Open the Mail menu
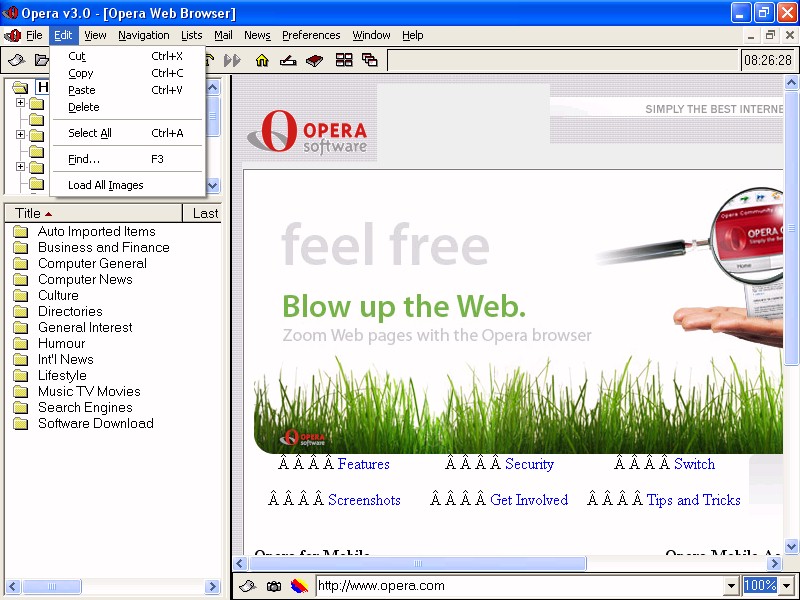 click(223, 35)
